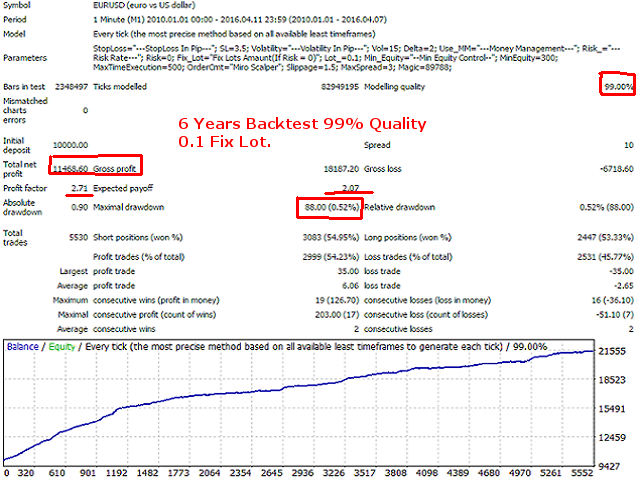The width and height of the screenshot is (640, 480).
Task: Click the "Ticks modelled" label
Action: coord(120,87)
